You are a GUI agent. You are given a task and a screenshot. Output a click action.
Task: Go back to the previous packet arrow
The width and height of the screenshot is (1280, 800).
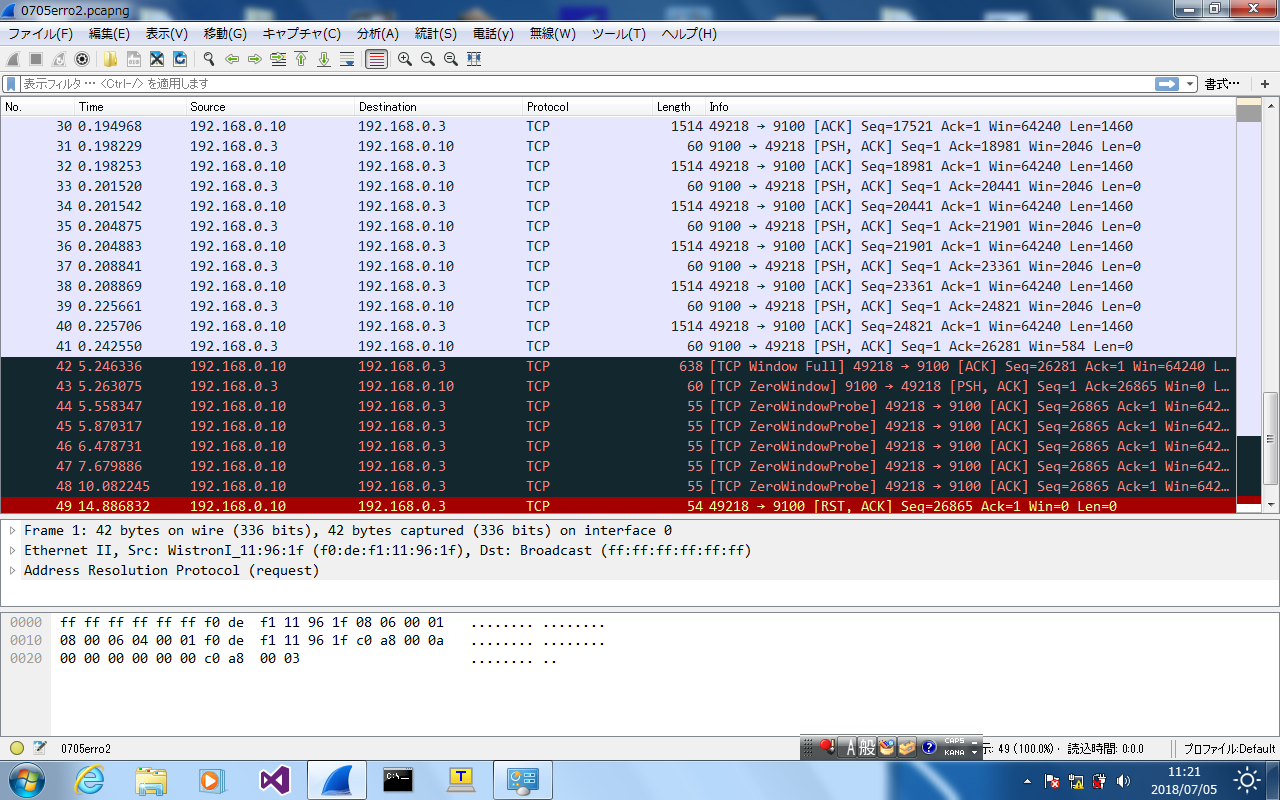(232, 59)
